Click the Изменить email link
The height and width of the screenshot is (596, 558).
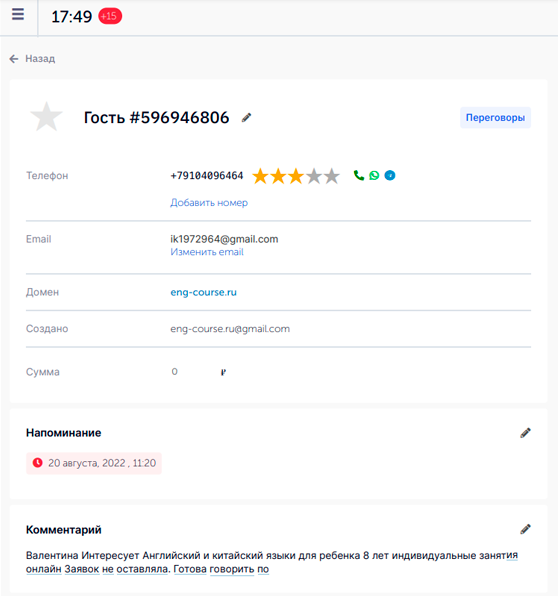click(x=207, y=252)
